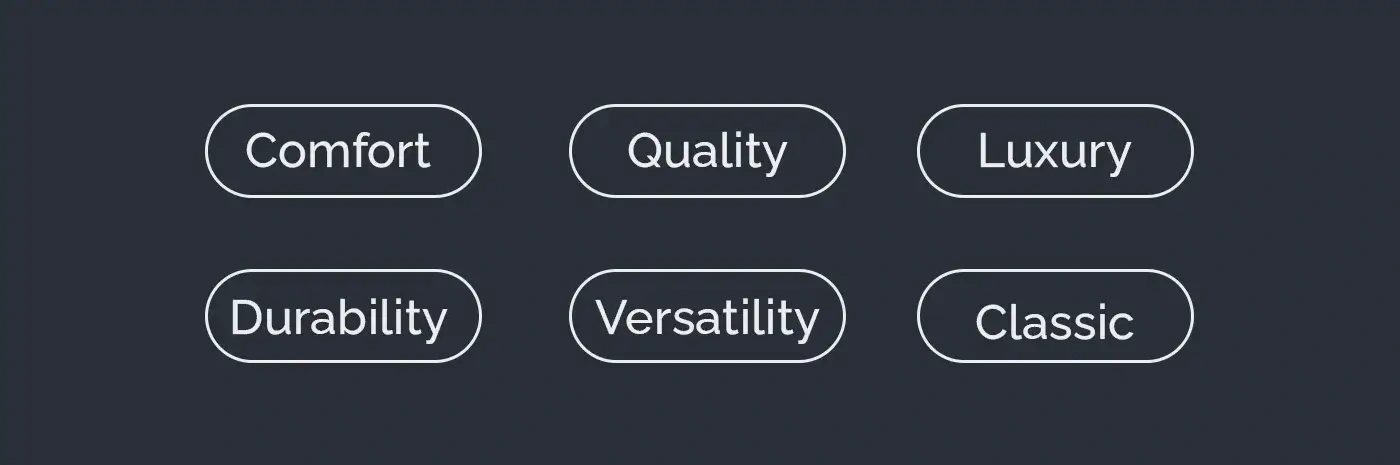Activate the Durability chip
The height and width of the screenshot is (465, 1400).
(x=343, y=316)
